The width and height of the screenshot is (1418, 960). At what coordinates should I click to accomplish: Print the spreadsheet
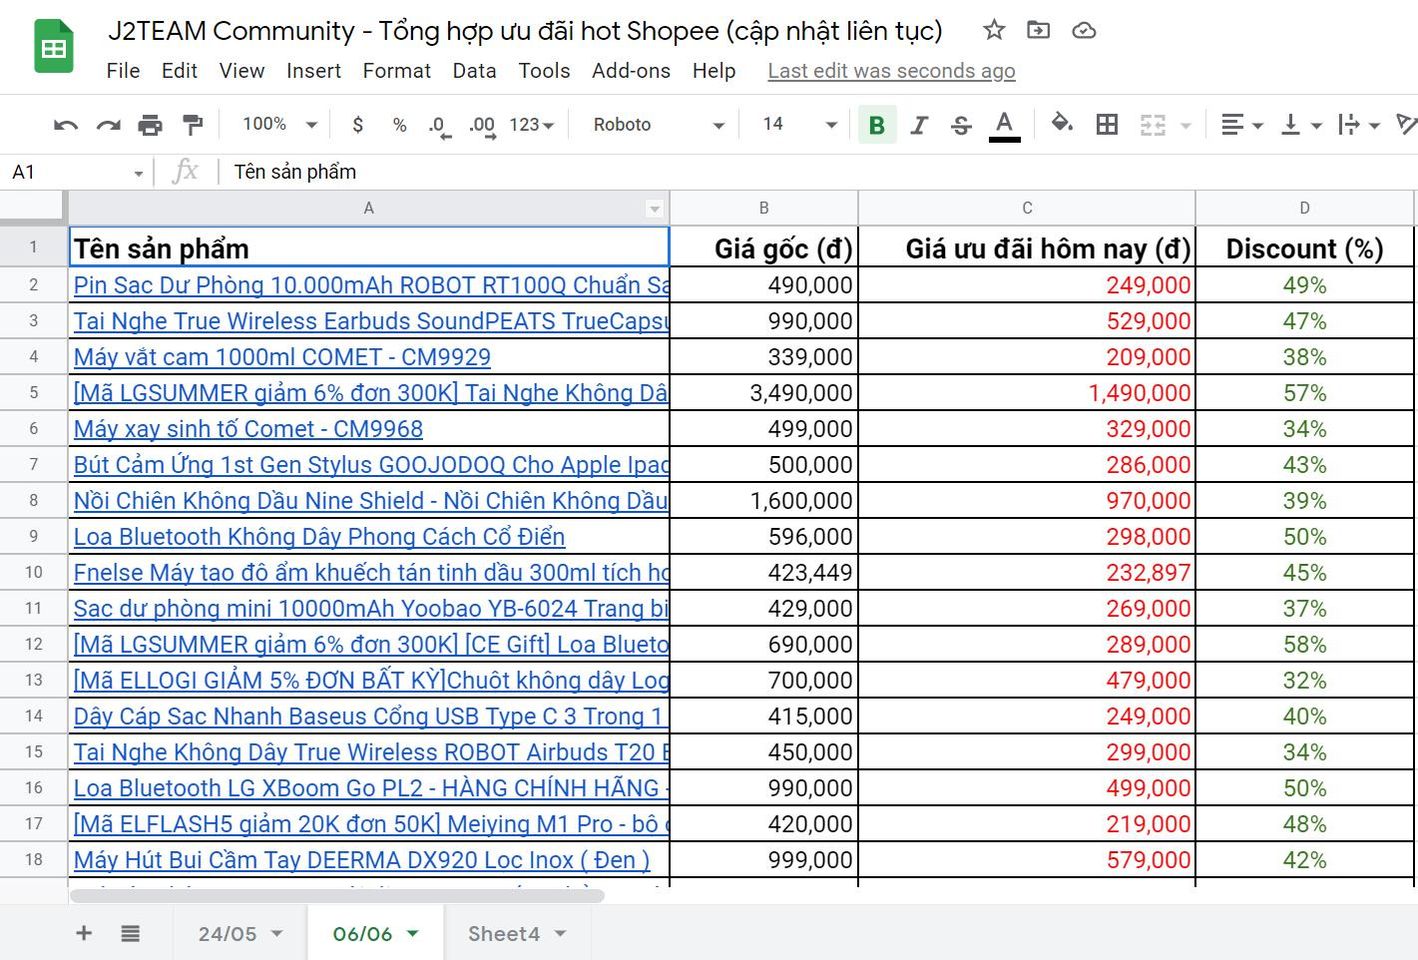pos(150,125)
